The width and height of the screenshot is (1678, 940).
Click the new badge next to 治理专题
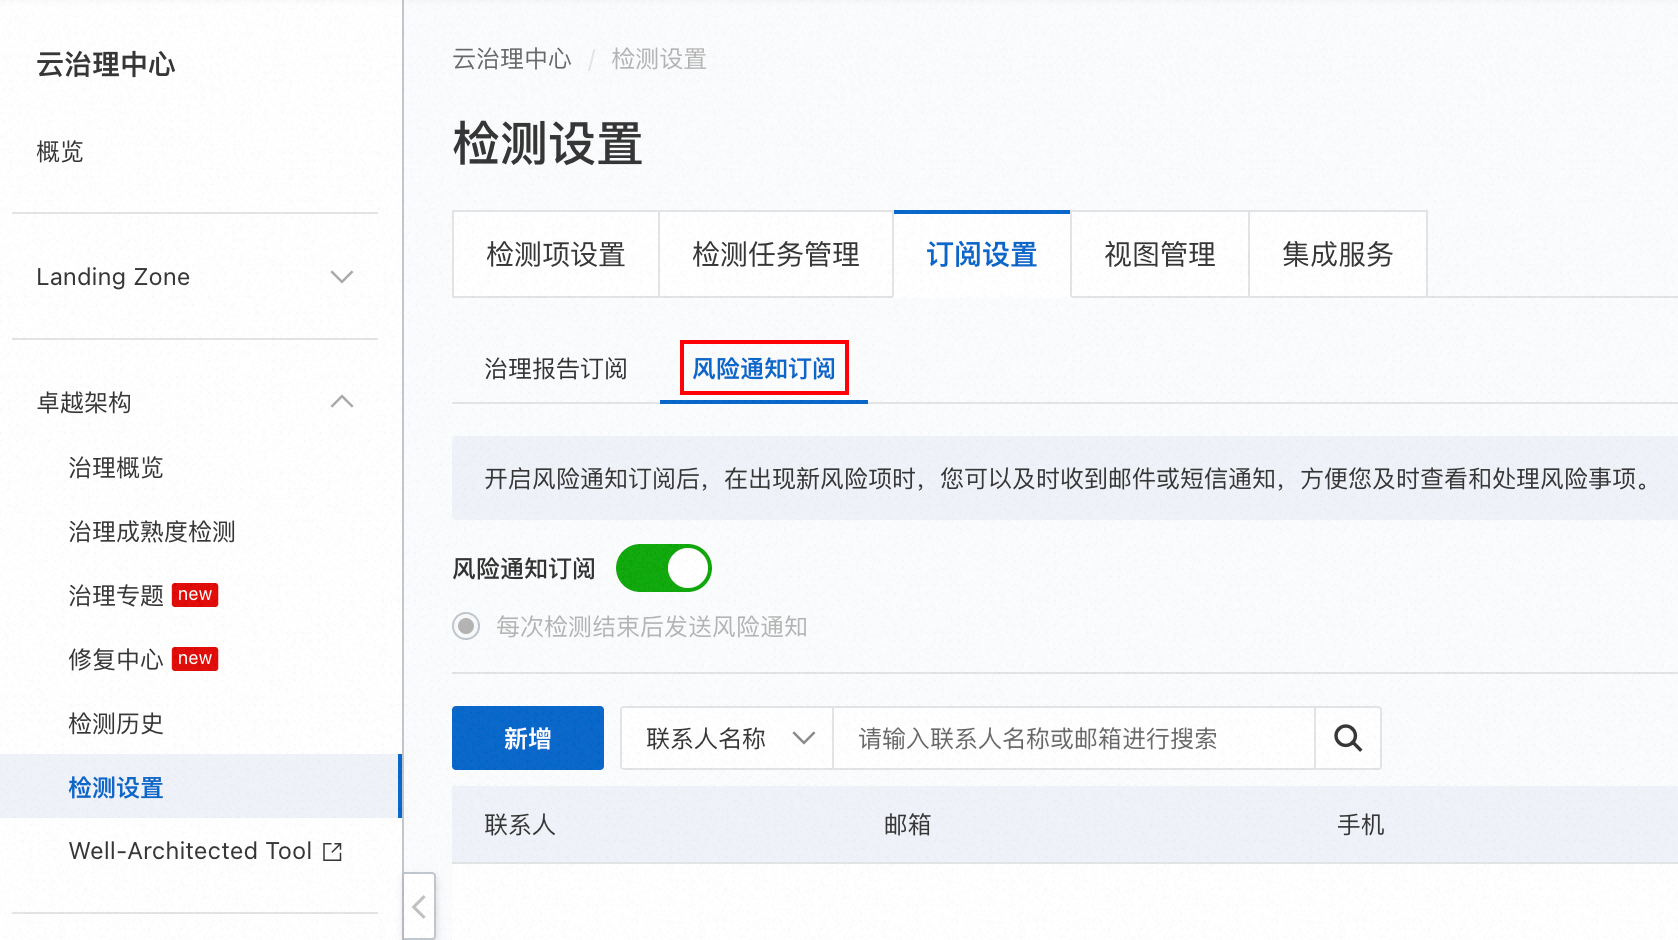pyautogui.click(x=195, y=595)
